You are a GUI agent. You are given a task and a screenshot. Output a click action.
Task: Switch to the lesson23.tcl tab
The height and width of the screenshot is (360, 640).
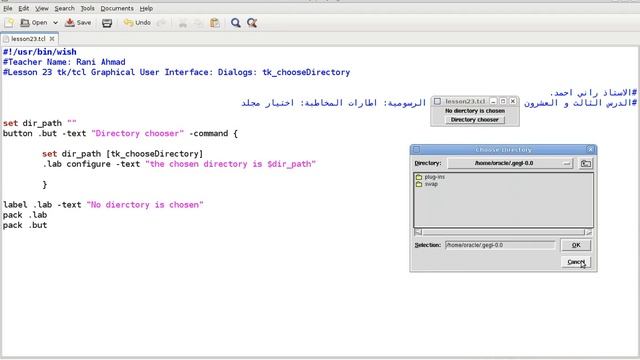(x=28, y=39)
